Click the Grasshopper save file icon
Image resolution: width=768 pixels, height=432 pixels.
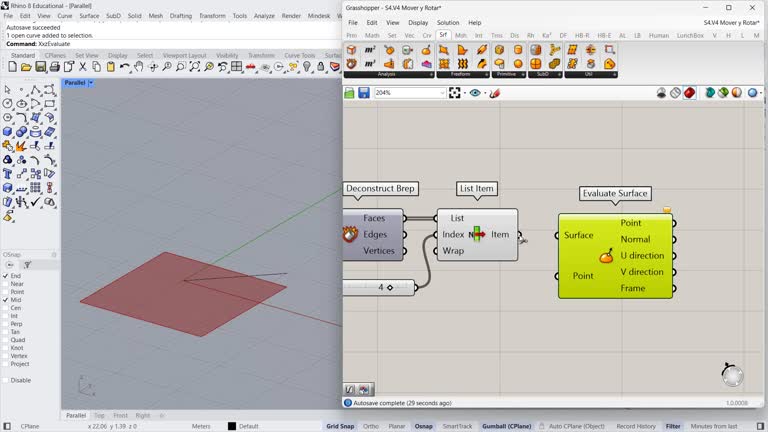point(364,93)
